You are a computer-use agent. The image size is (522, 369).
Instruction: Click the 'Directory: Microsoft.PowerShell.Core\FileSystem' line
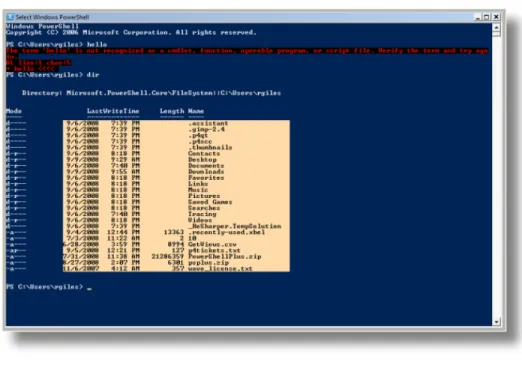[151, 93]
